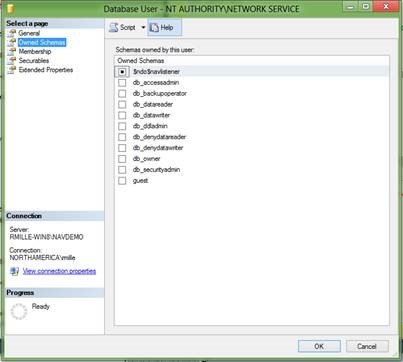This screenshot has height=362, width=403.
Task: Click the Connection section header
Action: [24, 216]
